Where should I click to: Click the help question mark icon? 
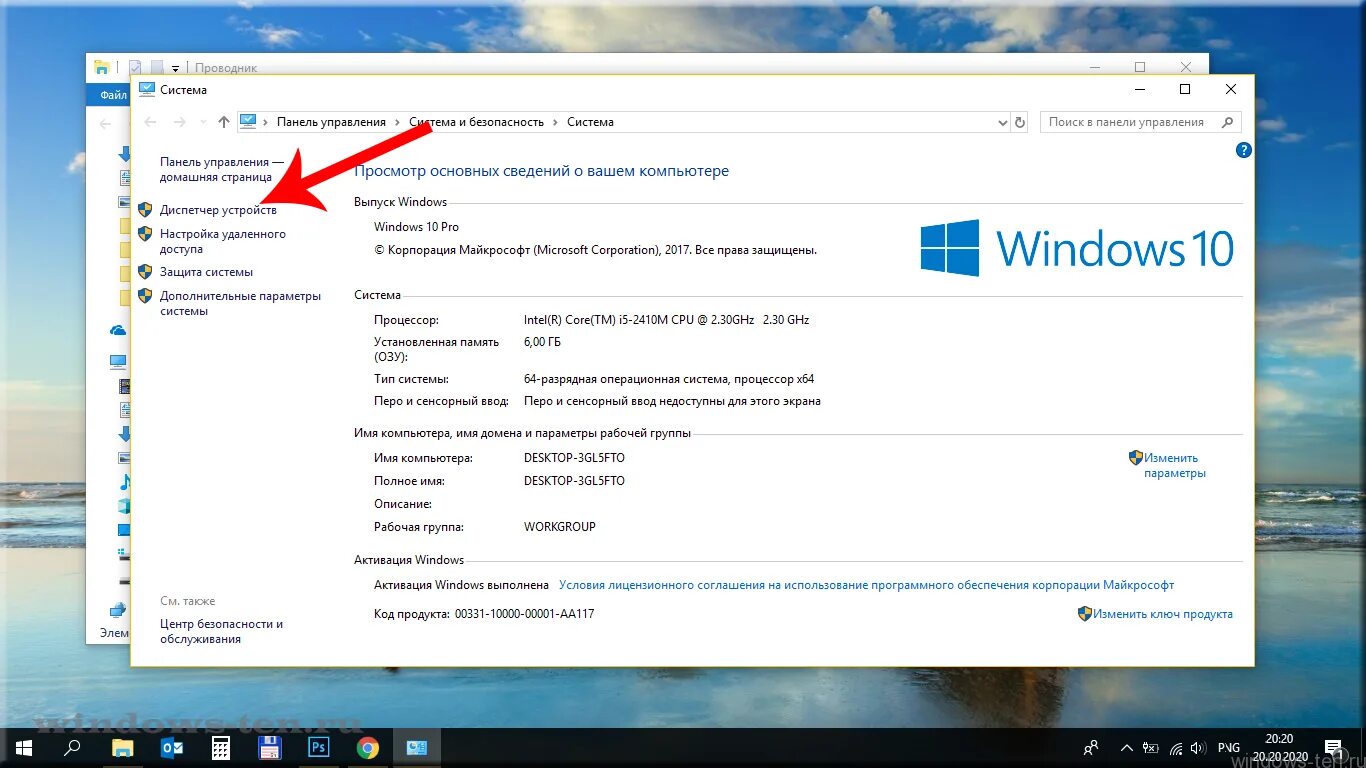coord(1244,150)
